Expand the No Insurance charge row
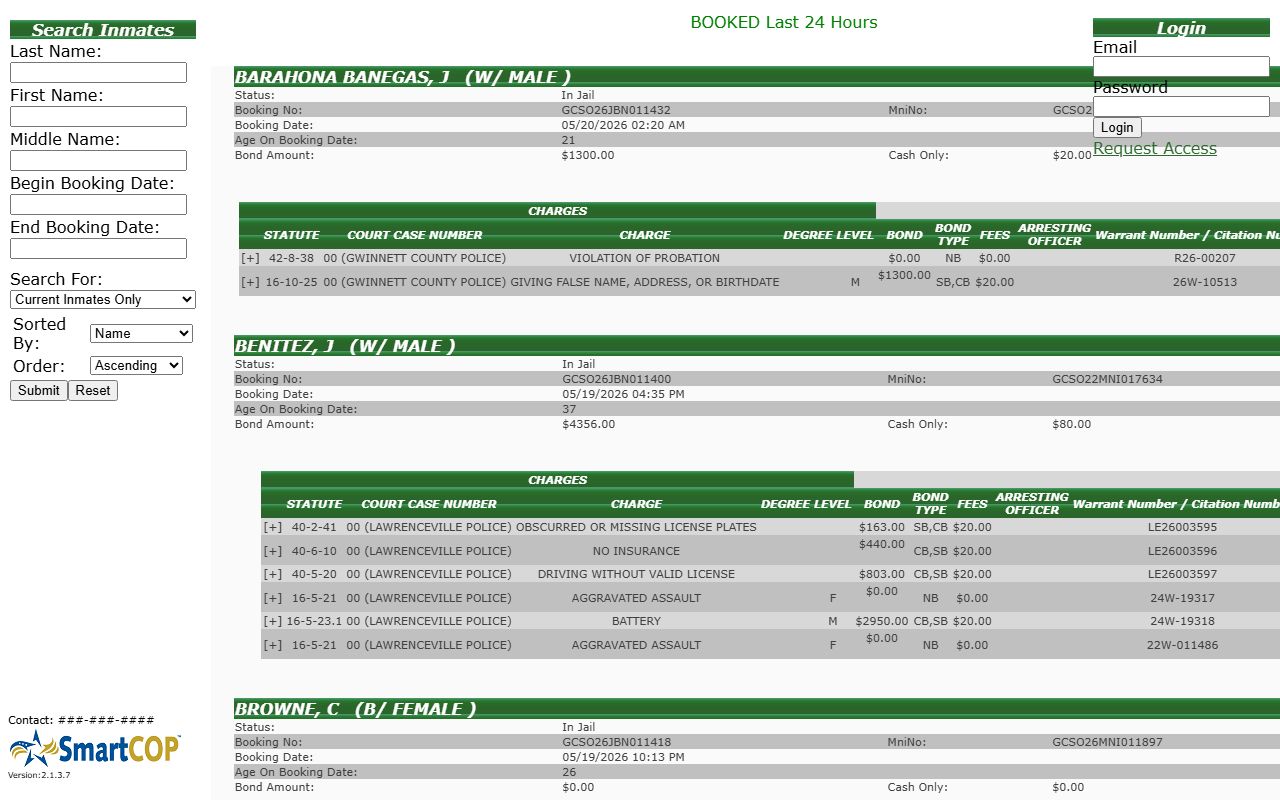Viewport: 1280px width, 800px height. 272,551
